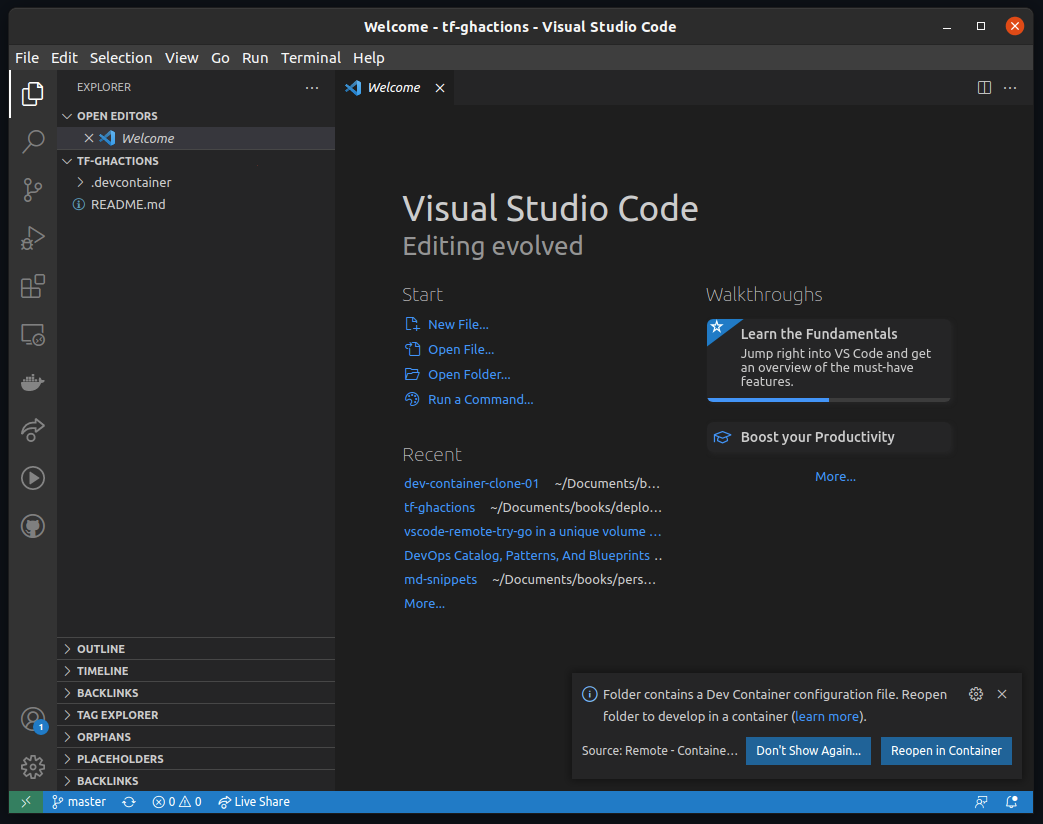This screenshot has height=824, width=1043.
Task: Open the Docker view icon
Action: (x=33, y=382)
